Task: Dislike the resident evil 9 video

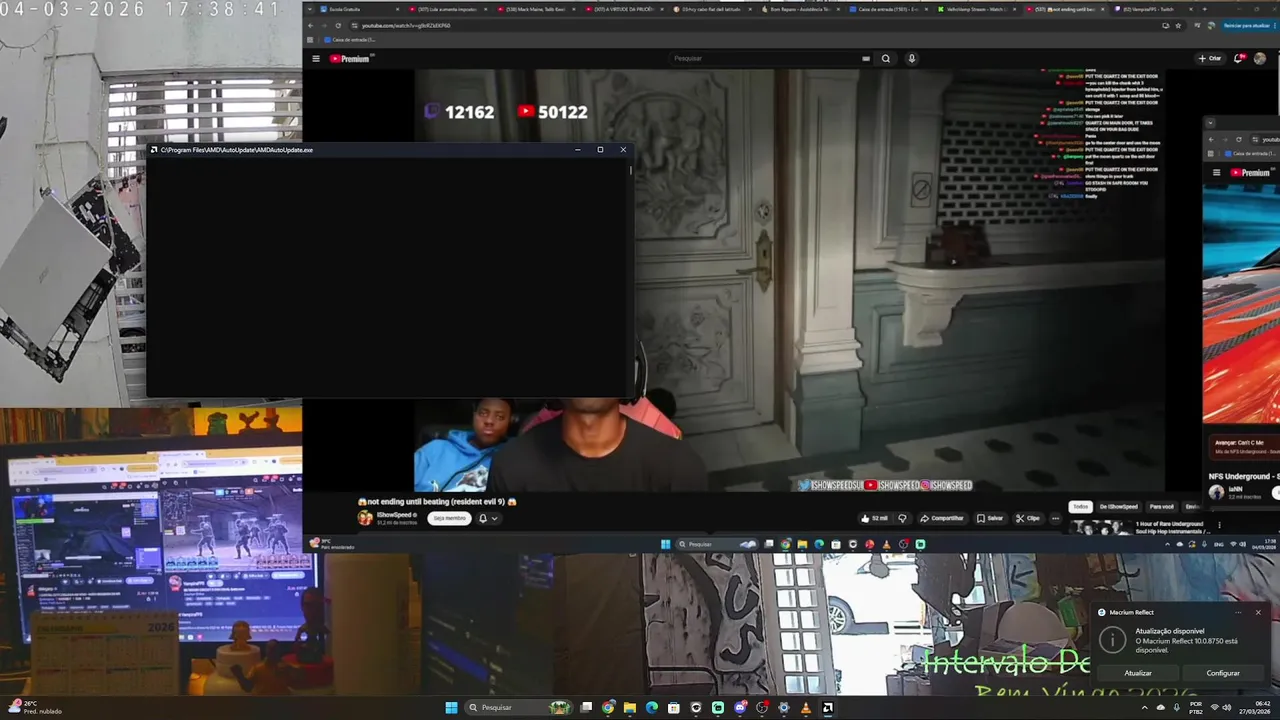Action: pyautogui.click(x=902, y=518)
